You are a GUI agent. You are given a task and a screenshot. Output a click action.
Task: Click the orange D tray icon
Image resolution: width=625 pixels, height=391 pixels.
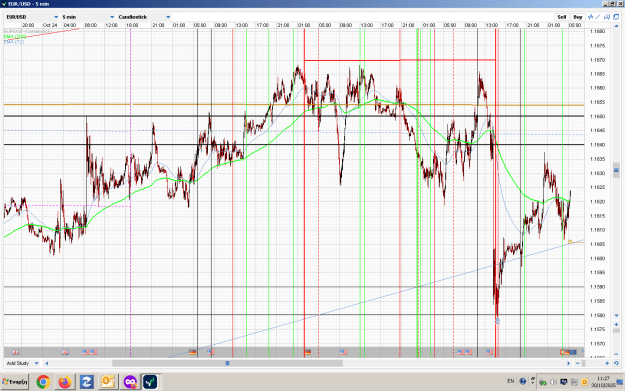[x=584, y=382]
